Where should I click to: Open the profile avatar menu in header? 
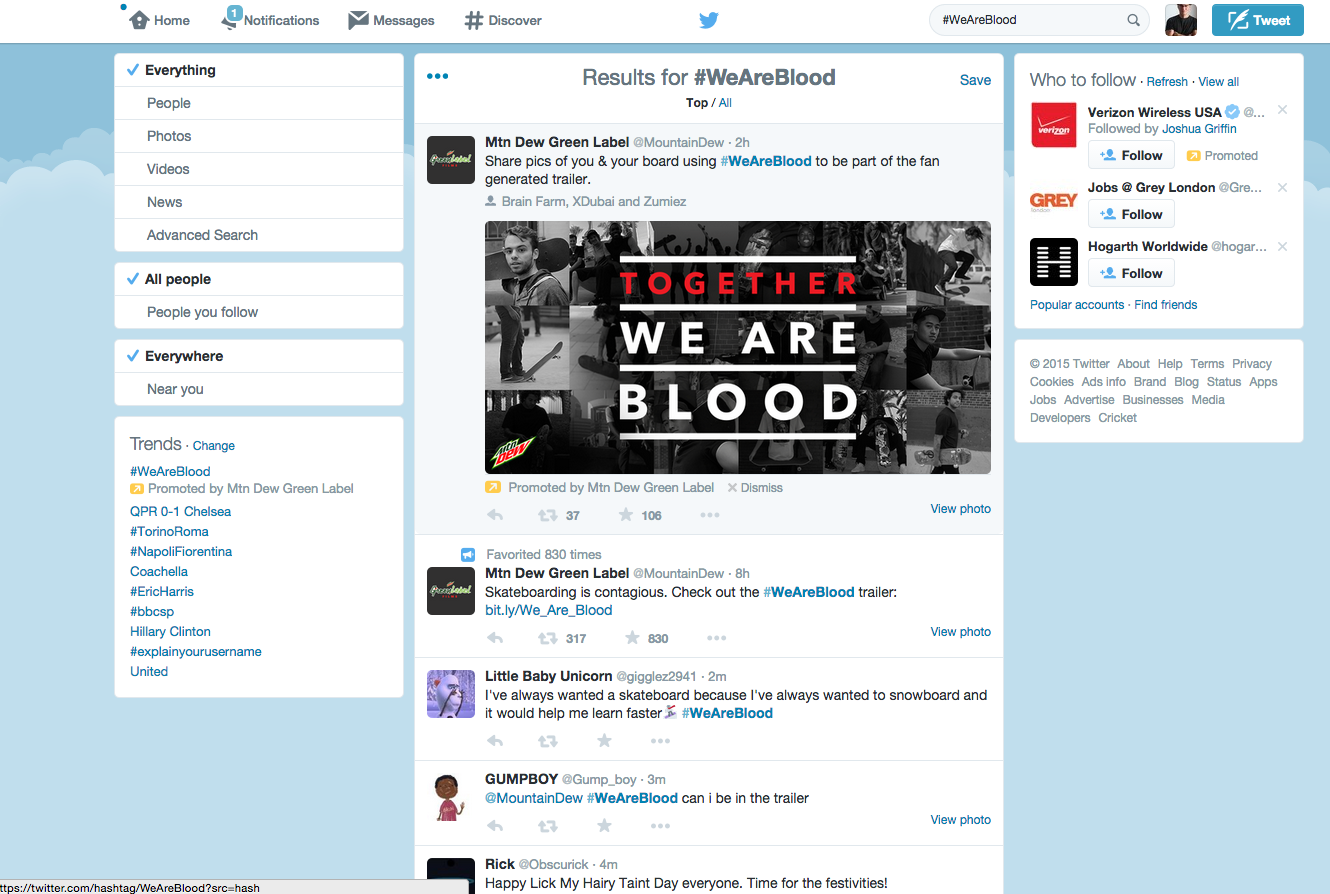pos(1181,20)
